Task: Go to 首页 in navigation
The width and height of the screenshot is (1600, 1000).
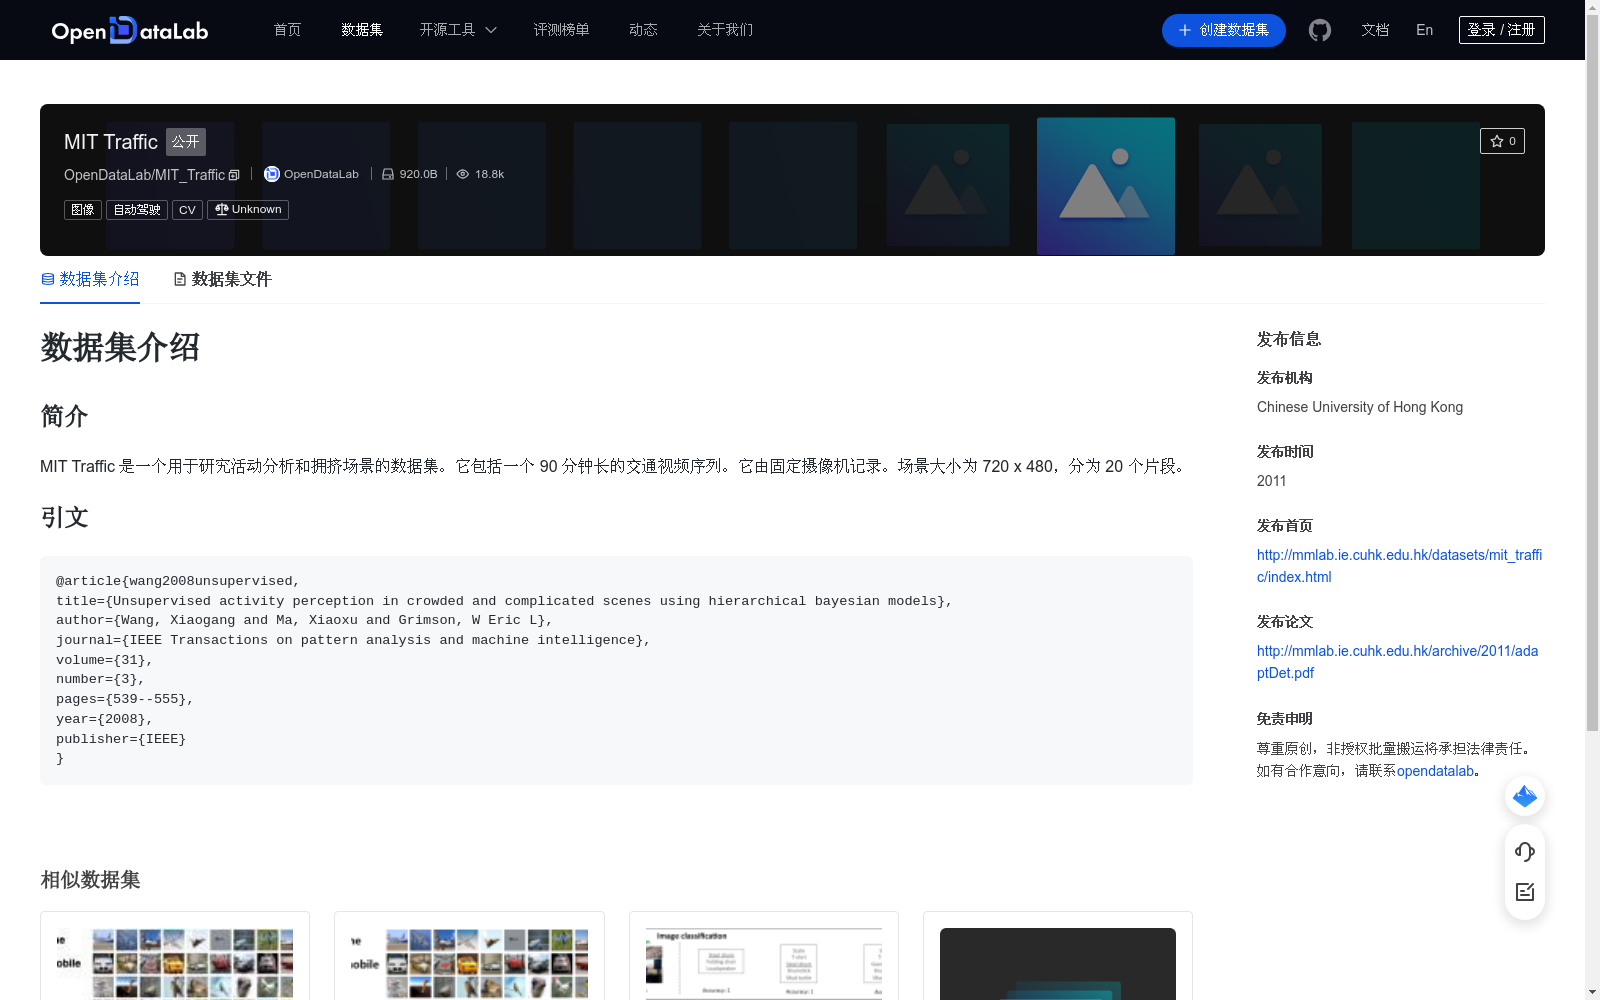Action: [x=287, y=30]
